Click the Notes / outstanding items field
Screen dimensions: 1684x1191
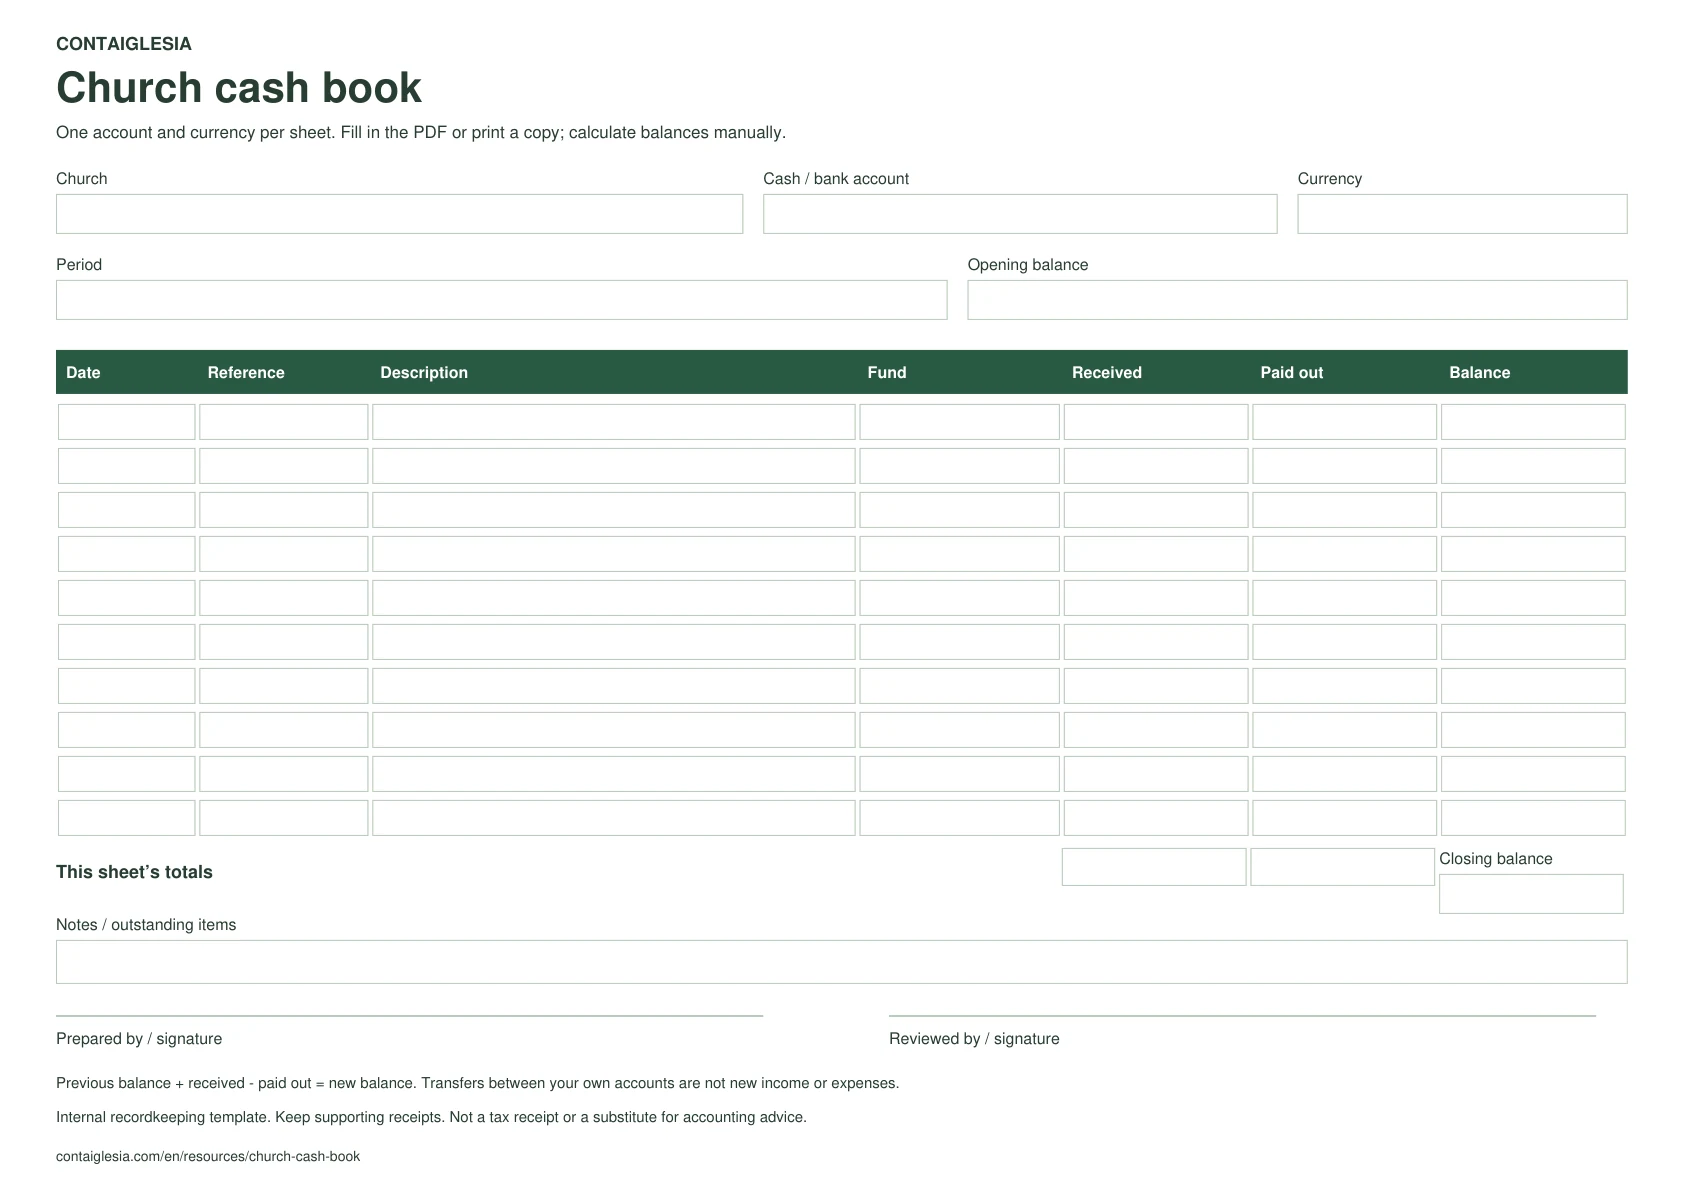pyautogui.click(x=841, y=962)
